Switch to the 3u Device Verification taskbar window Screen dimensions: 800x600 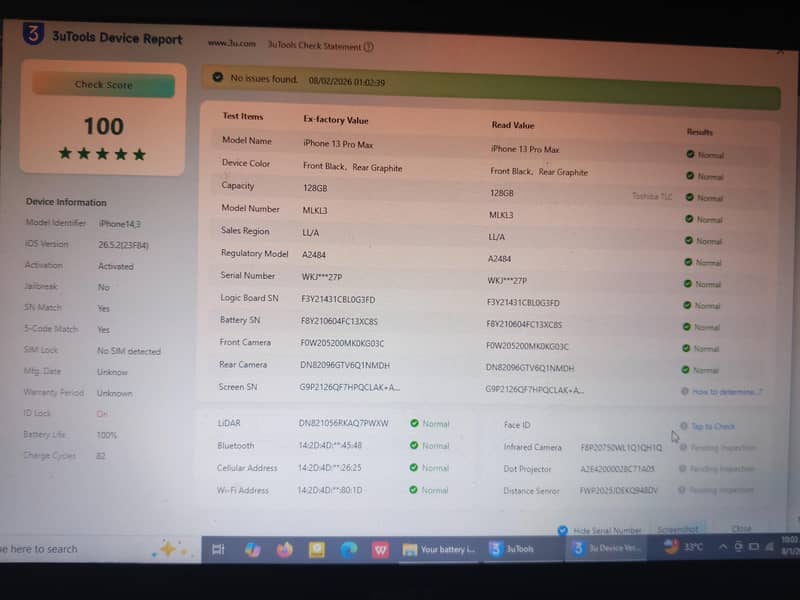(606, 548)
